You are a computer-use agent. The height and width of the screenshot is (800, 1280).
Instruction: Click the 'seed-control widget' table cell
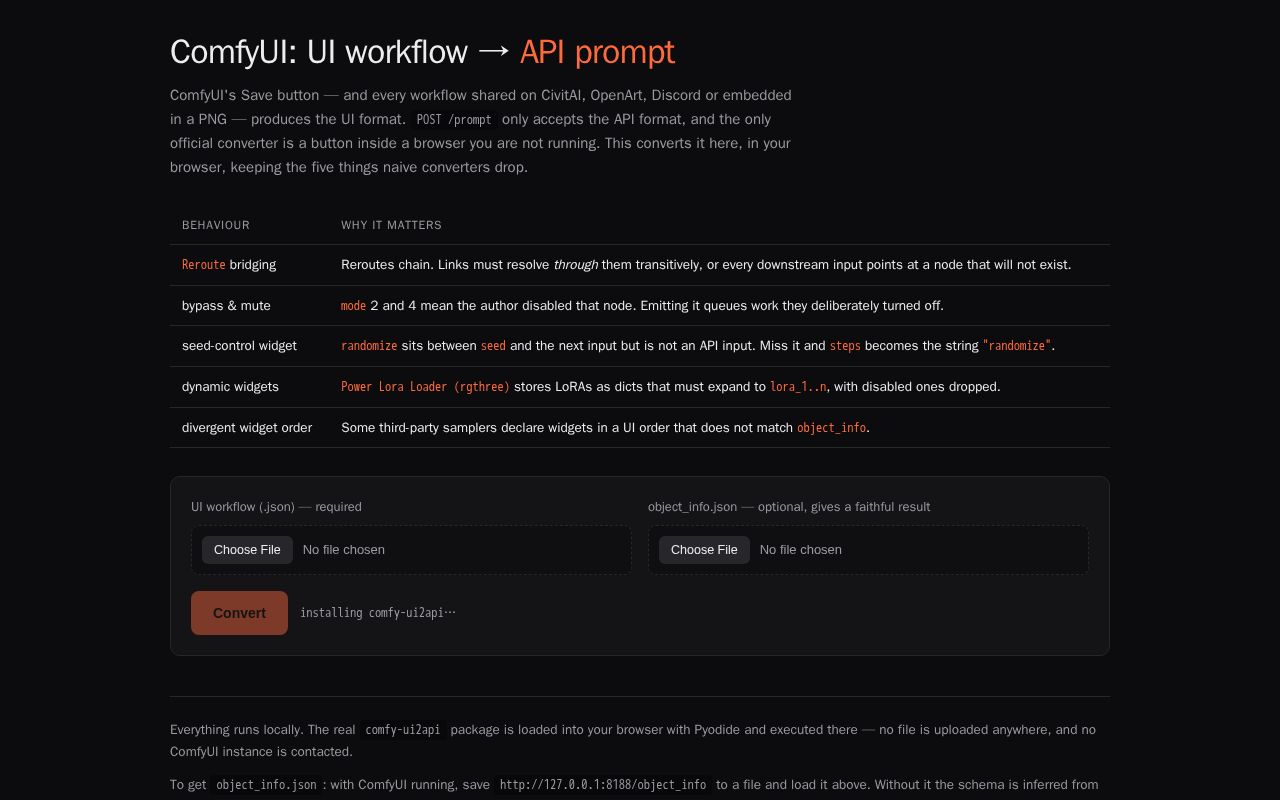(x=249, y=346)
